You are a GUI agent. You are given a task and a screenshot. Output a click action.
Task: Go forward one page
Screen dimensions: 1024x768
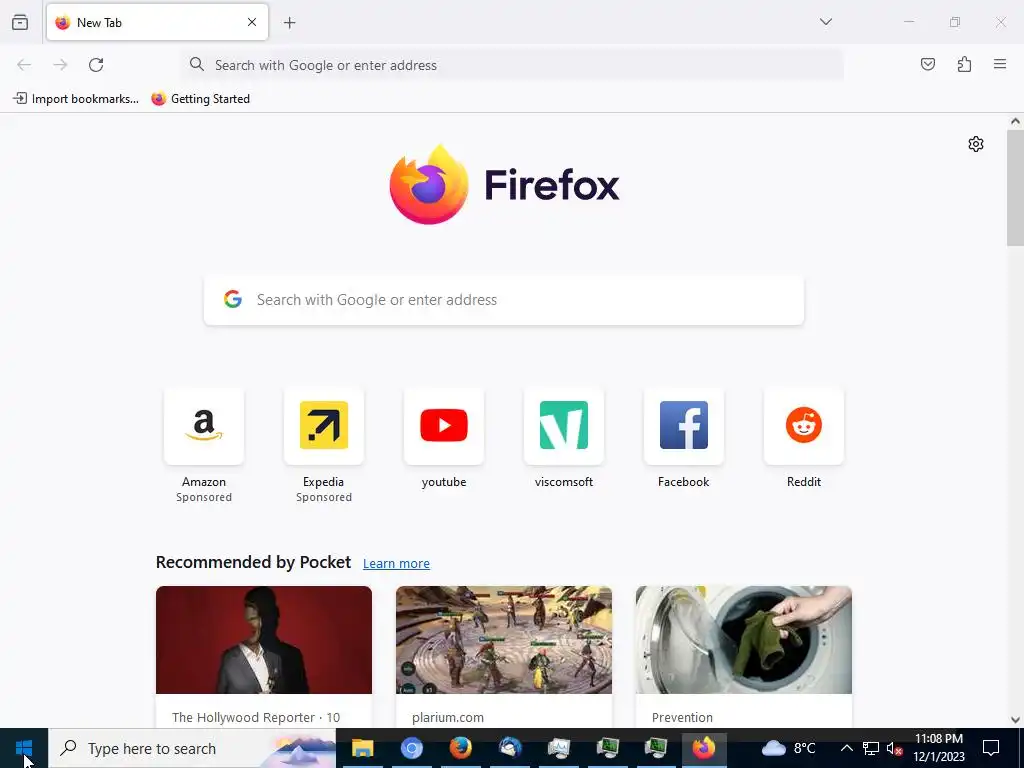(x=60, y=65)
